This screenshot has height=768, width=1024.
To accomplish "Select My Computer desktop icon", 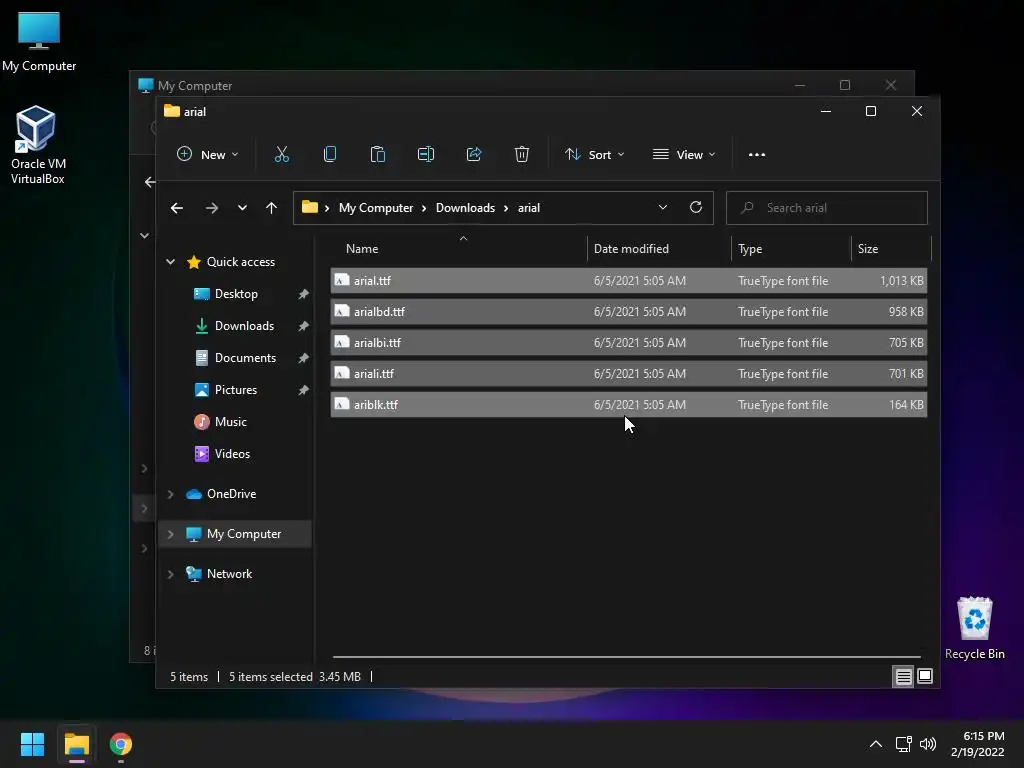I will 39,42.
